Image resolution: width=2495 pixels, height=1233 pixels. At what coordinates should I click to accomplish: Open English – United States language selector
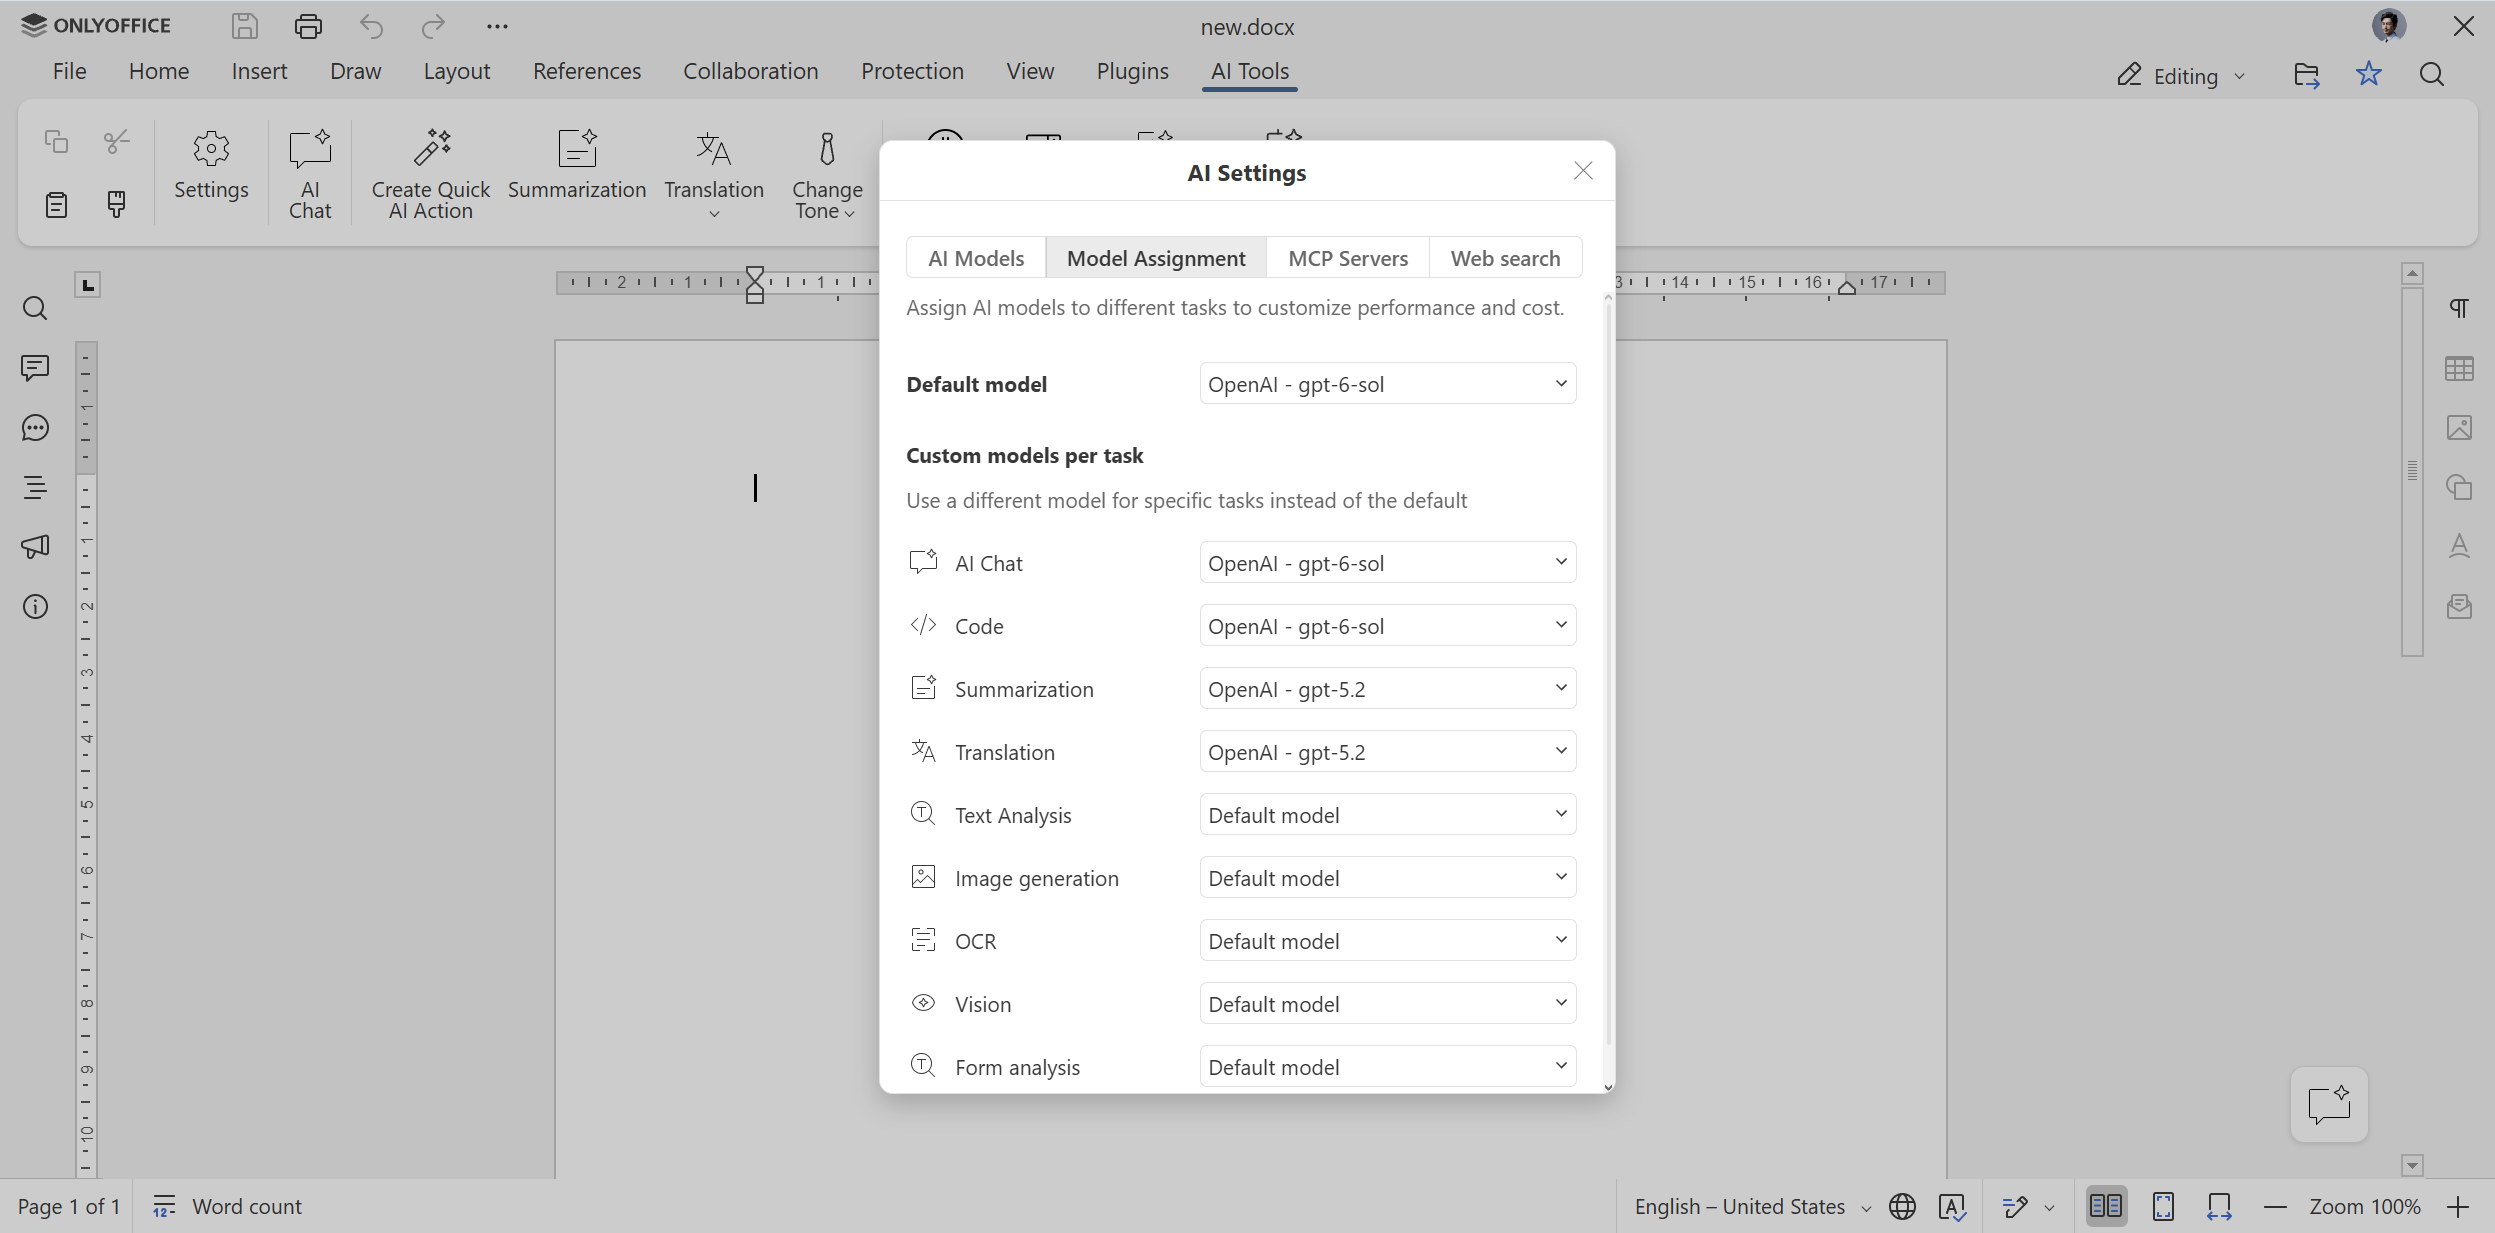click(x=1752, y=1207)
